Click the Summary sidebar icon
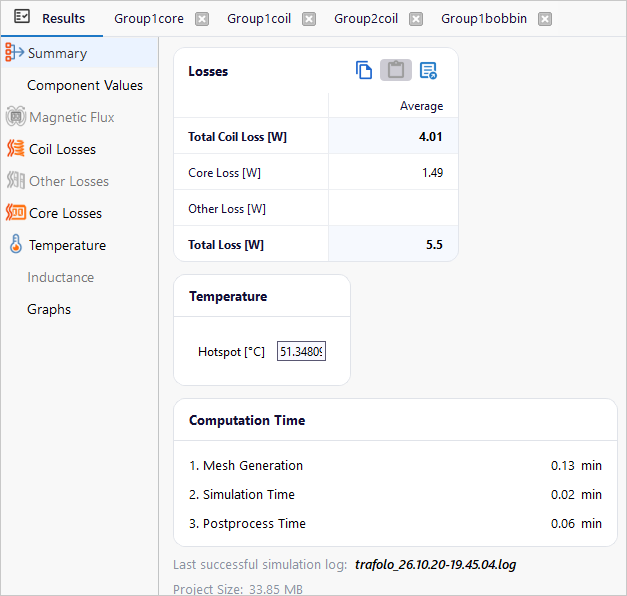This screenshot has width=627, height=596. pyautogui.click(x=14, y=52)
